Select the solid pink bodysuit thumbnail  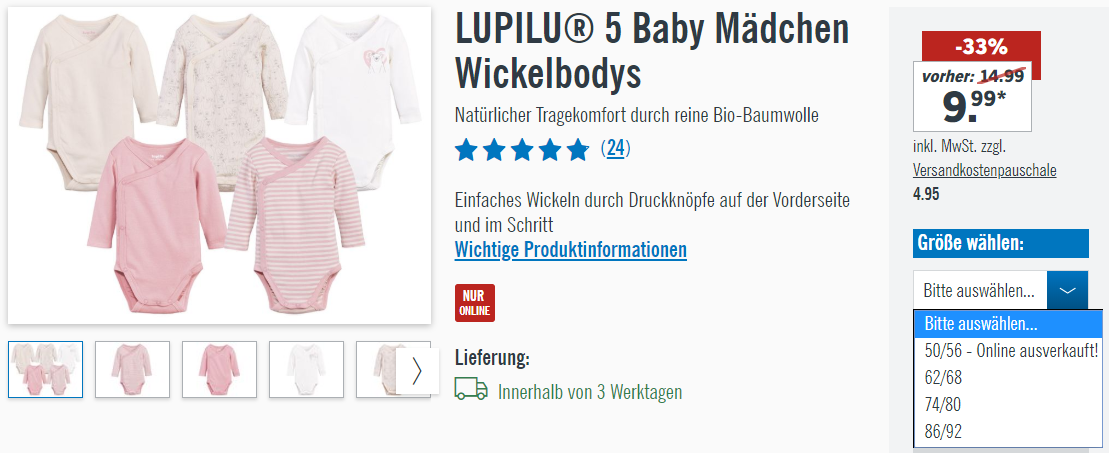coord(219,369)
